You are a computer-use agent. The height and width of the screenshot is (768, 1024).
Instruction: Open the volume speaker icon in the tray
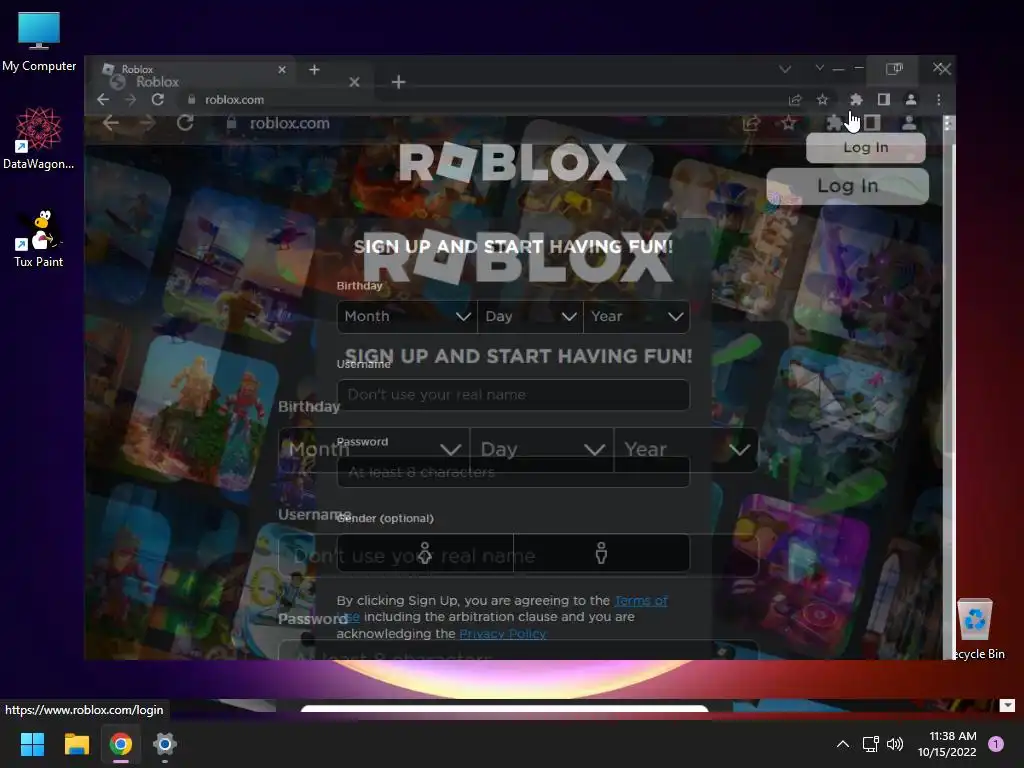click(895, 744)
